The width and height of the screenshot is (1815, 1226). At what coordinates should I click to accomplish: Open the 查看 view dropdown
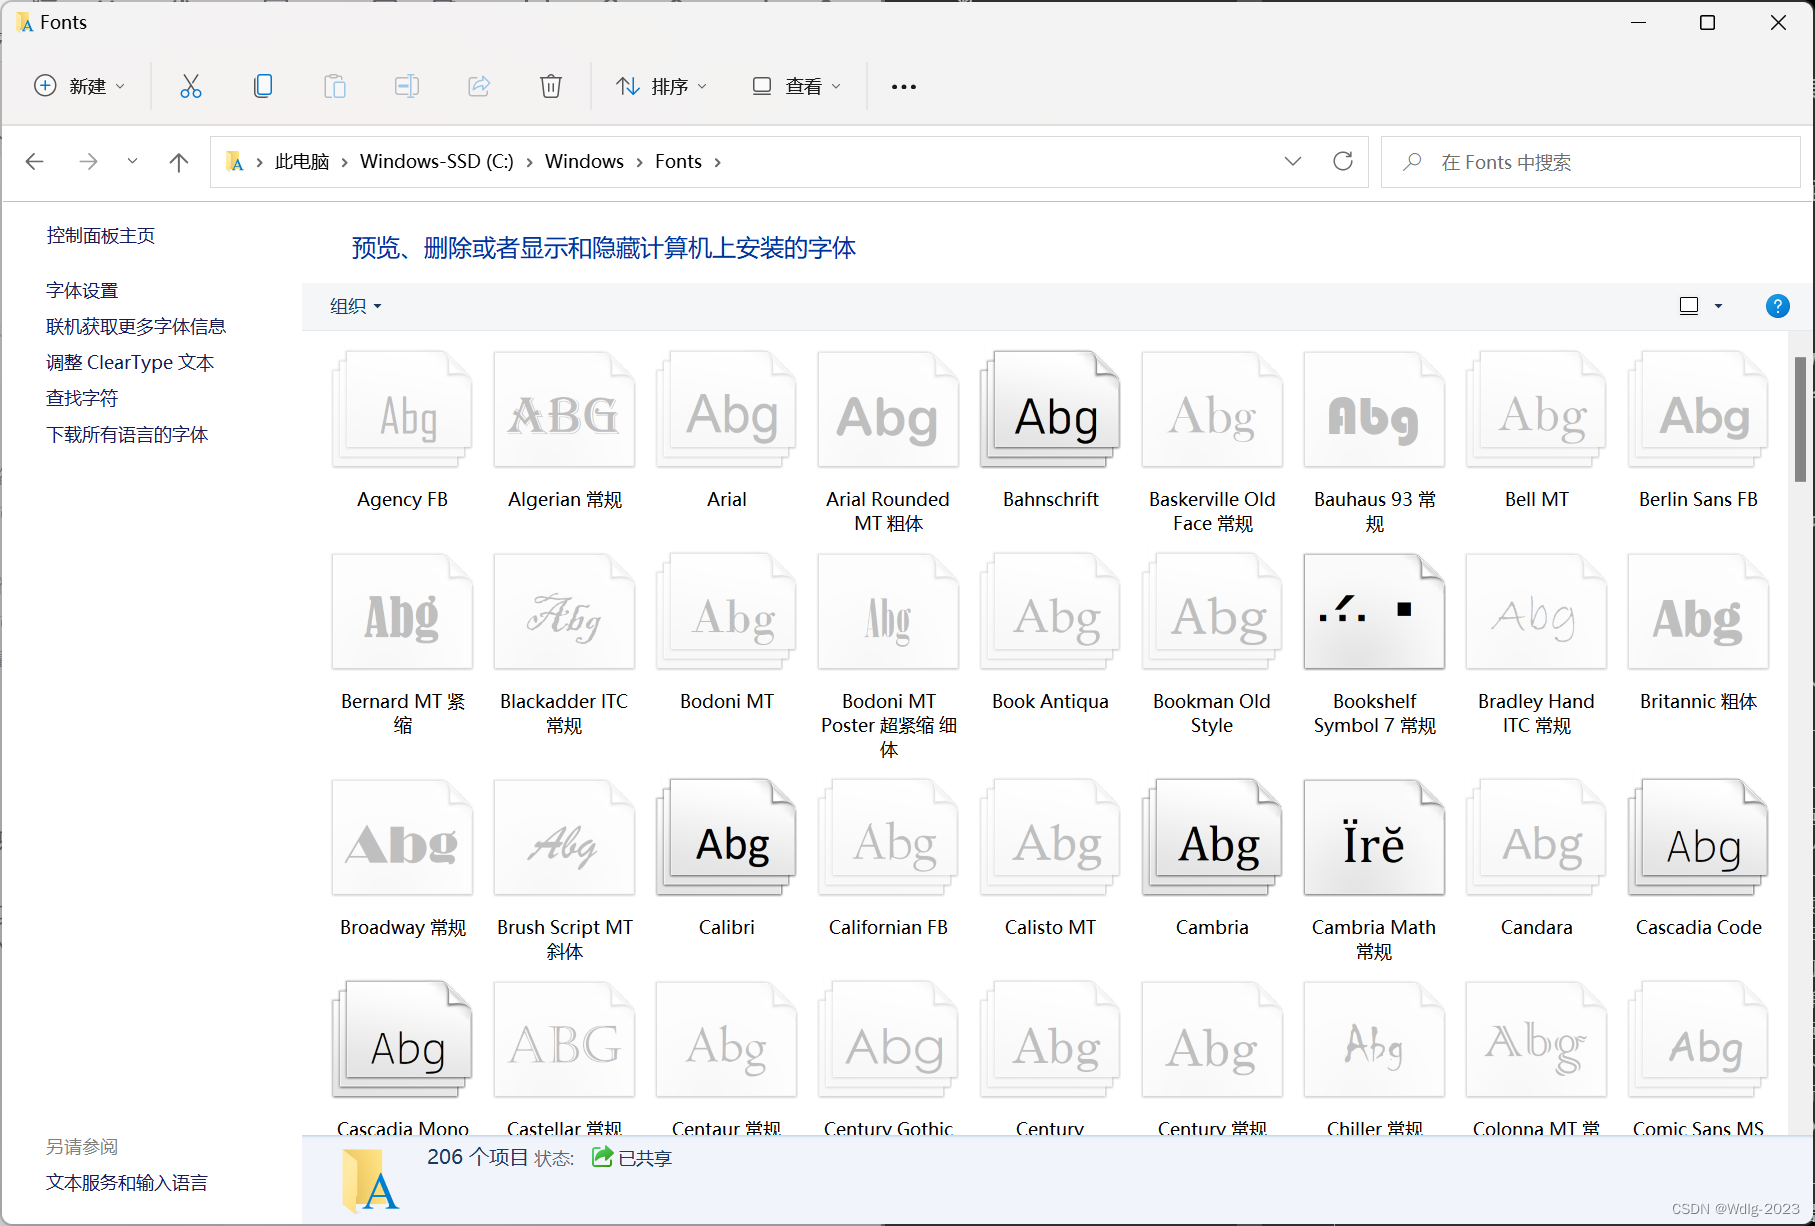[x=796, y=86]
